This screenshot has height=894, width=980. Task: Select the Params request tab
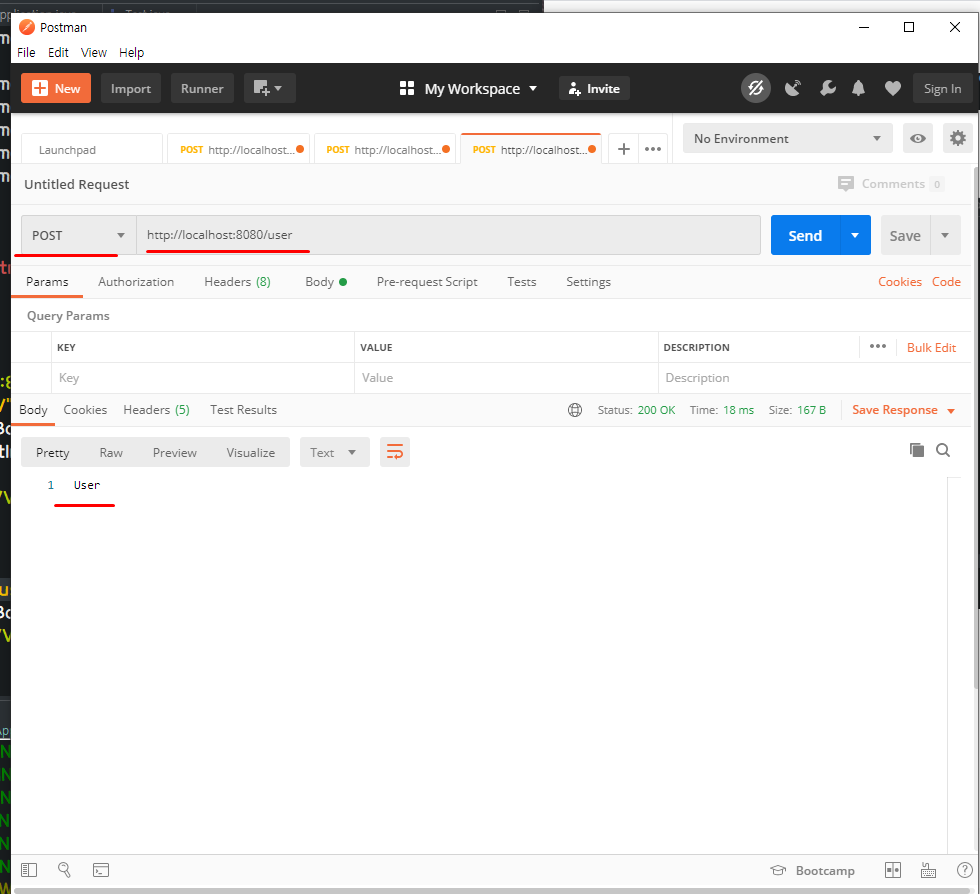click(47, 282)
